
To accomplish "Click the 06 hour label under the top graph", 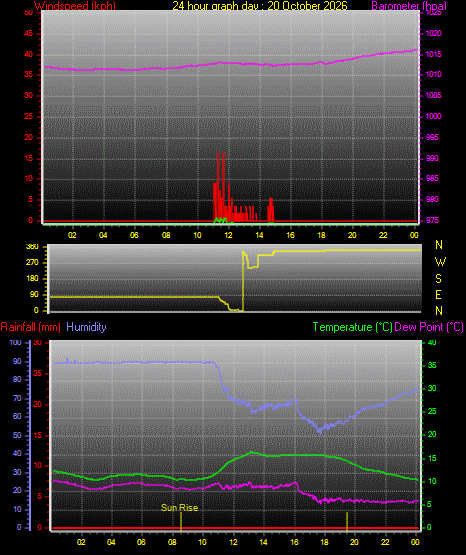I will point(134,235).
